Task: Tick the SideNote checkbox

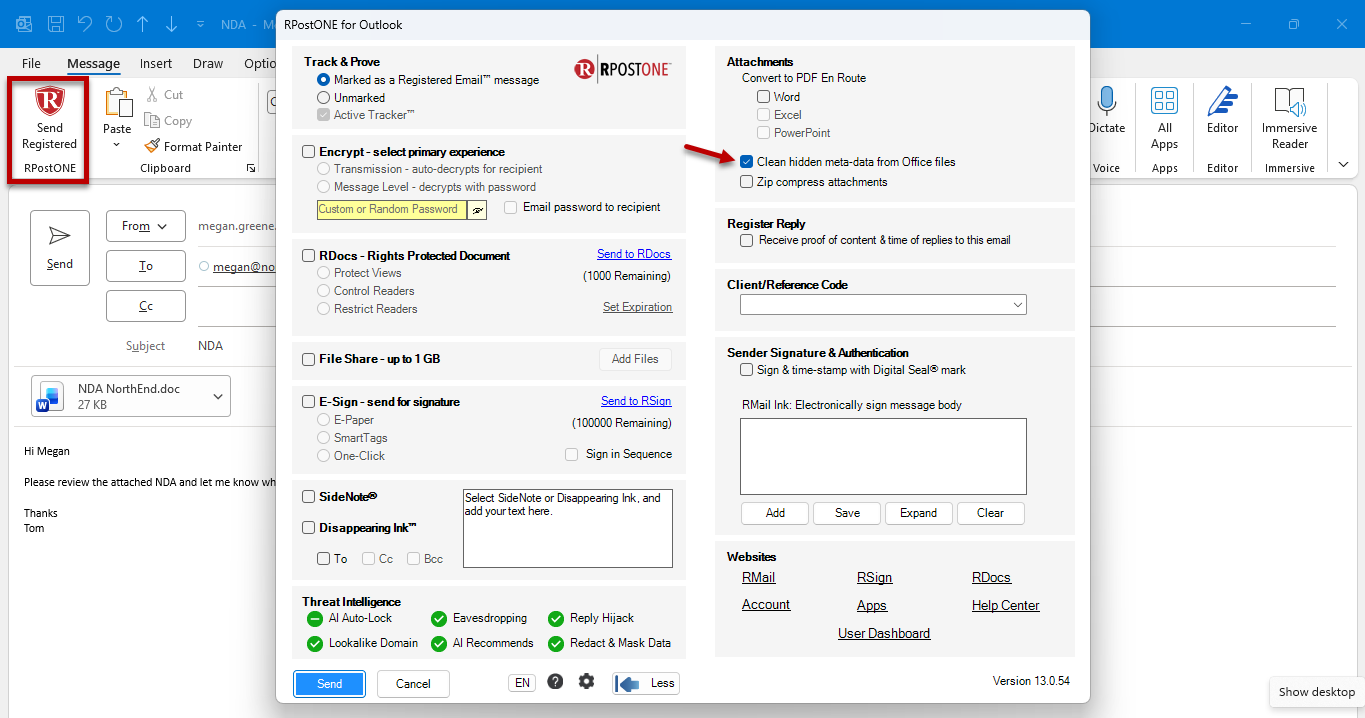Action: coord(309,497)
